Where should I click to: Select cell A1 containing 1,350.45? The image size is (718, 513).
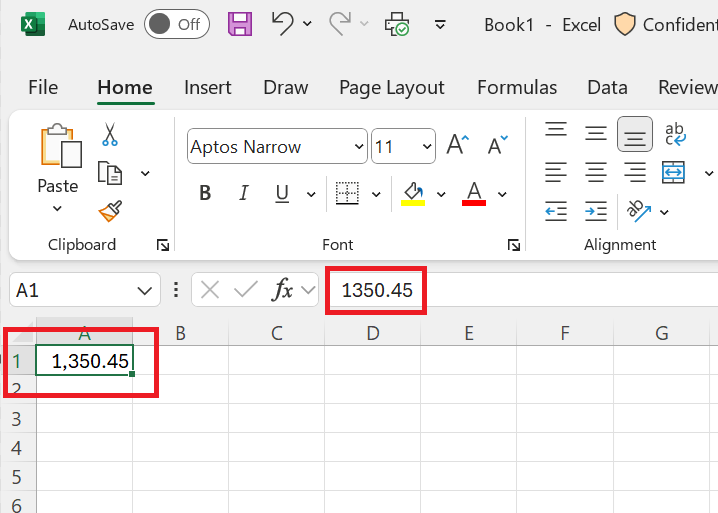(x=85, y=360)
